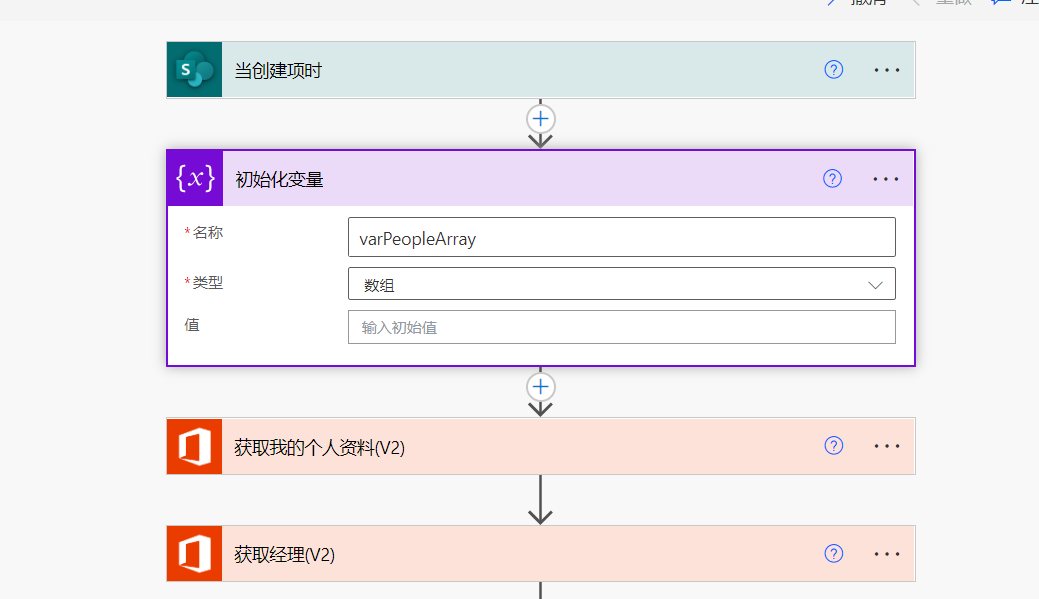Image resolution: width=1039 pixels, height=599 pixels.
Task: Expand the 获取我的个人资料(V2) action card
Action: 550,446
